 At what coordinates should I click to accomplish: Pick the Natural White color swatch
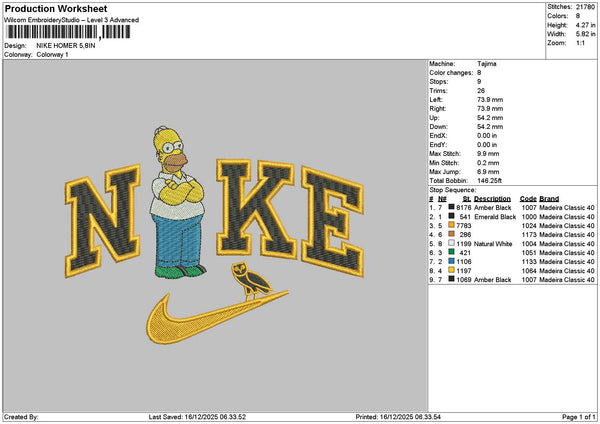point(452,243)
